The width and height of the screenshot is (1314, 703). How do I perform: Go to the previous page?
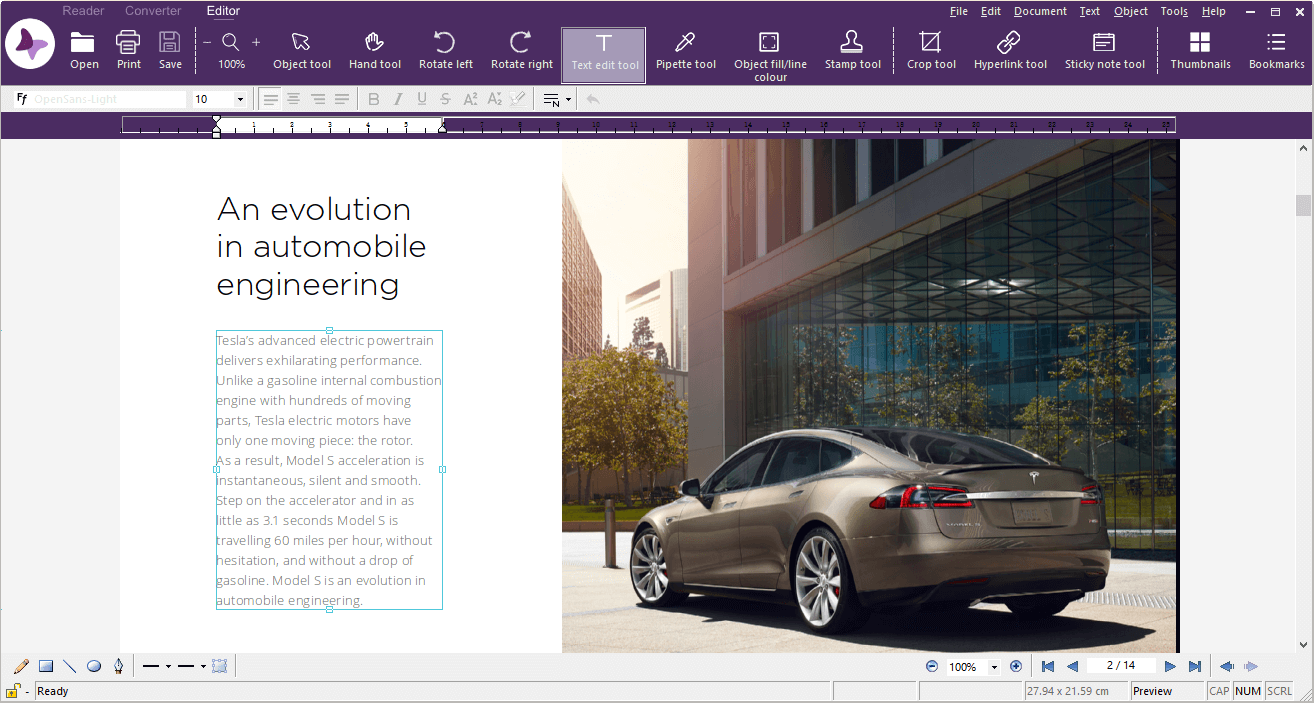(x=1072, y=666)
